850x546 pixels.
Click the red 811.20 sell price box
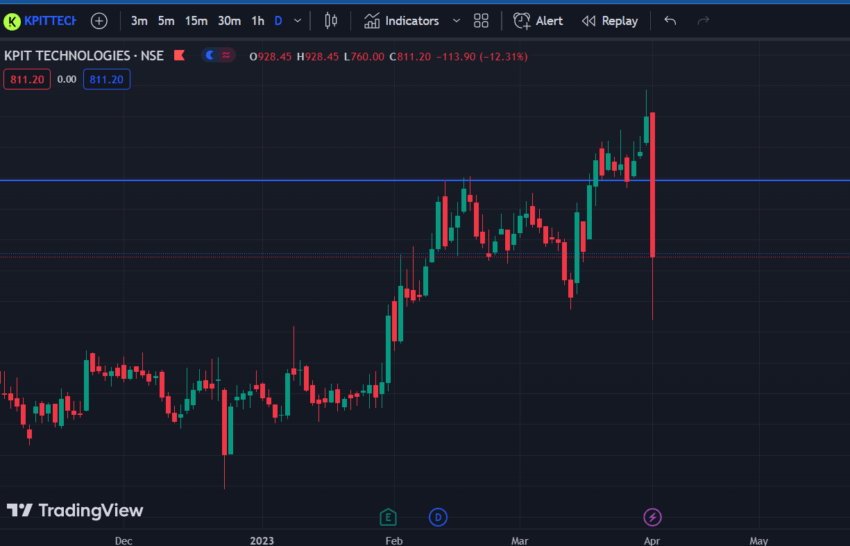click(27, 80)
